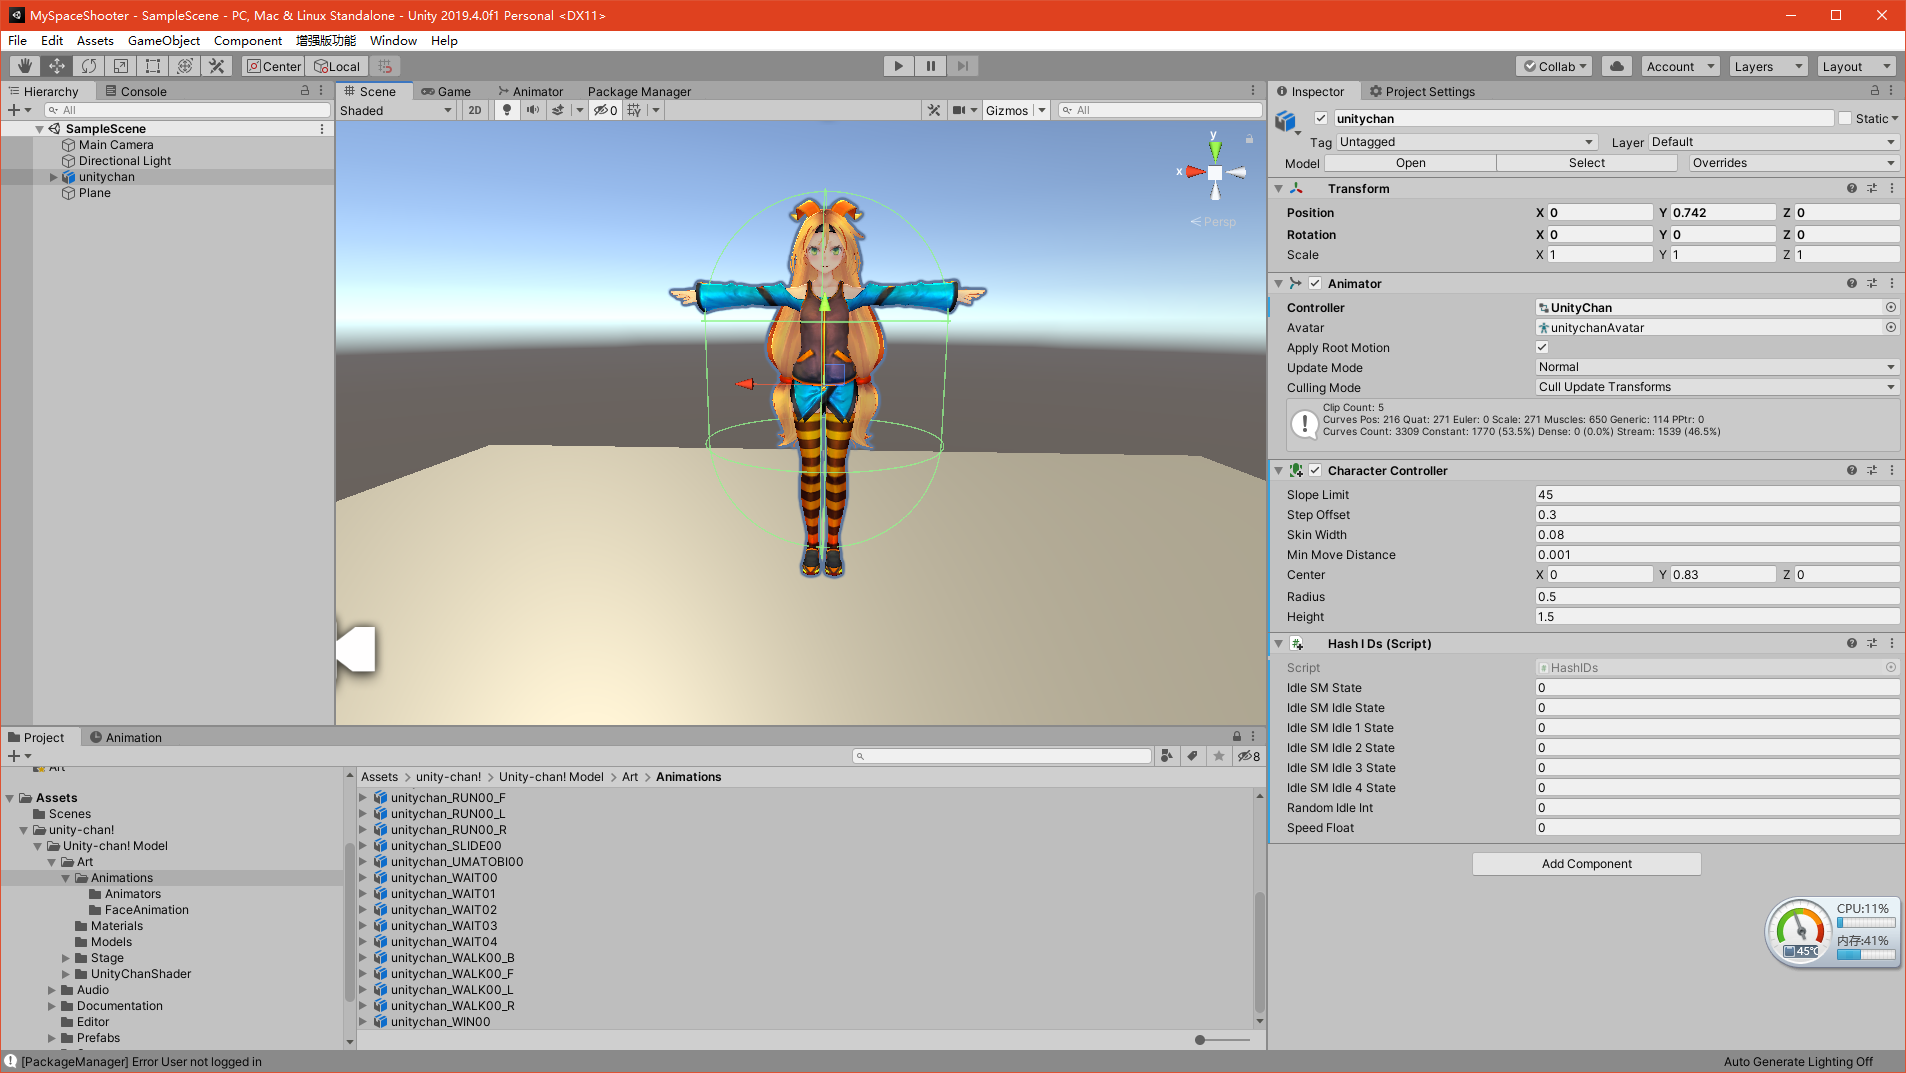
Task: Click the model Select button
Action: point(1587,163)
